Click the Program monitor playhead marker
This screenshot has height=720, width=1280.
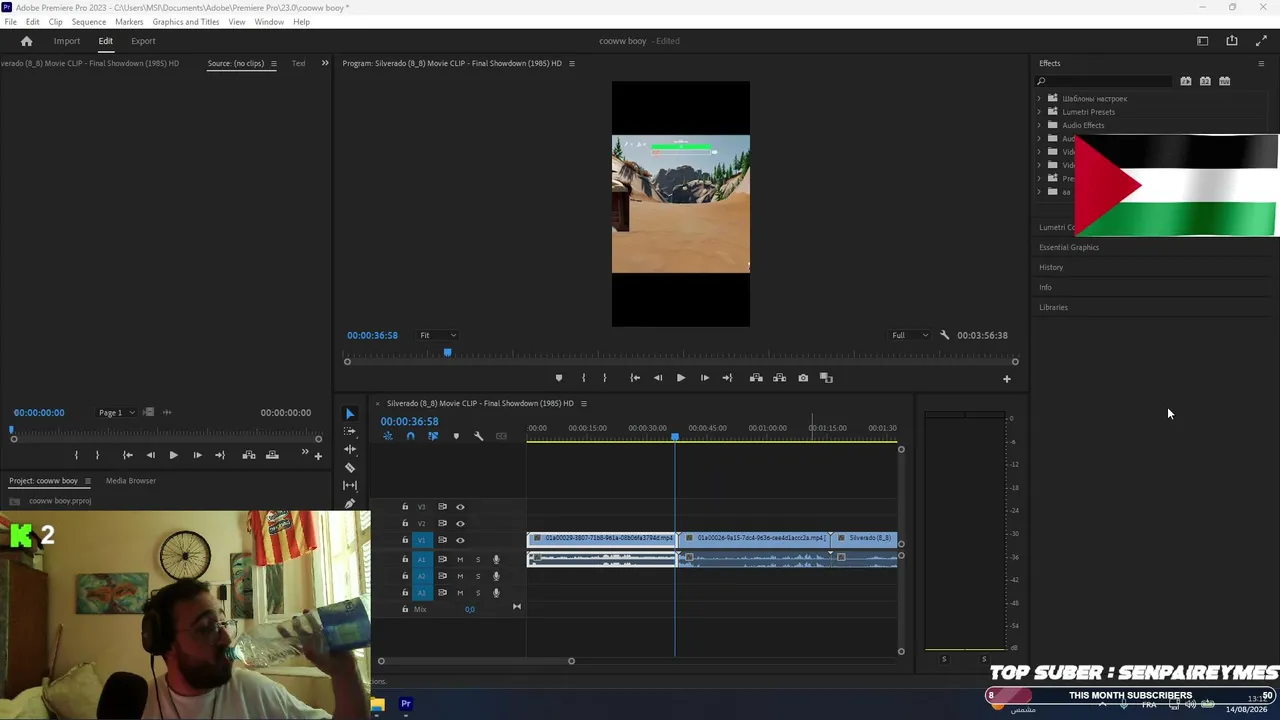[448, 352]
